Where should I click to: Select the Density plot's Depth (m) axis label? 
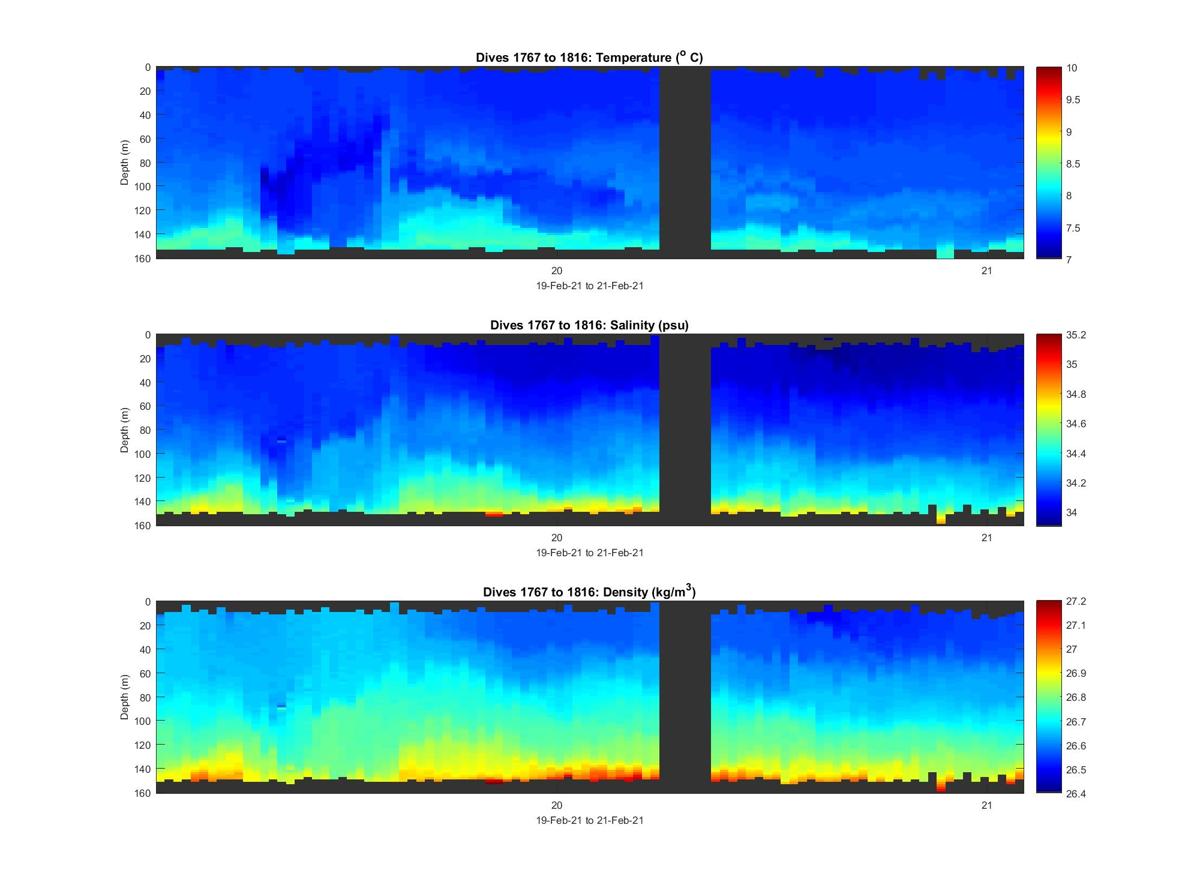tap(125, 697)
